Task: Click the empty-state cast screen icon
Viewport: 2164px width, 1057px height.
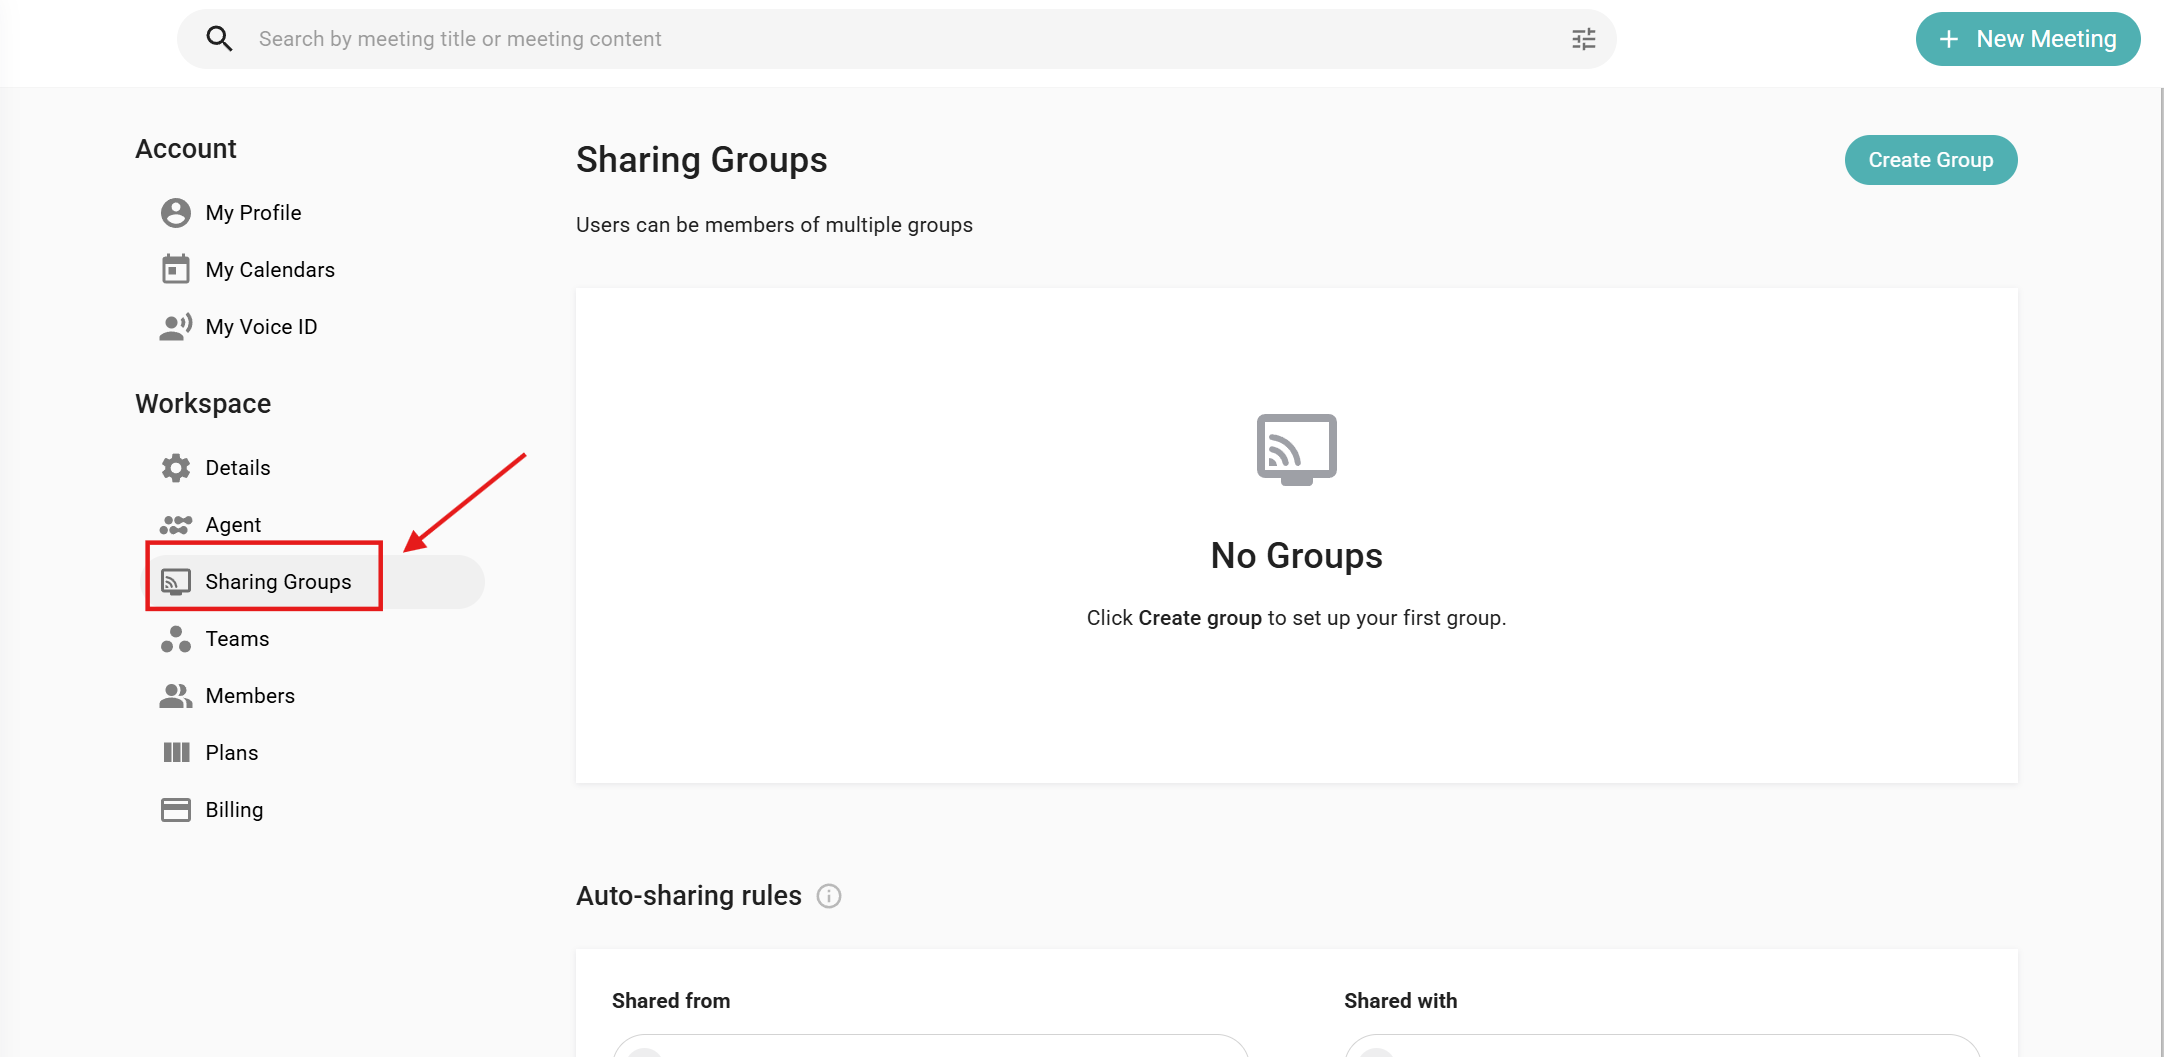Action: 1296,449
